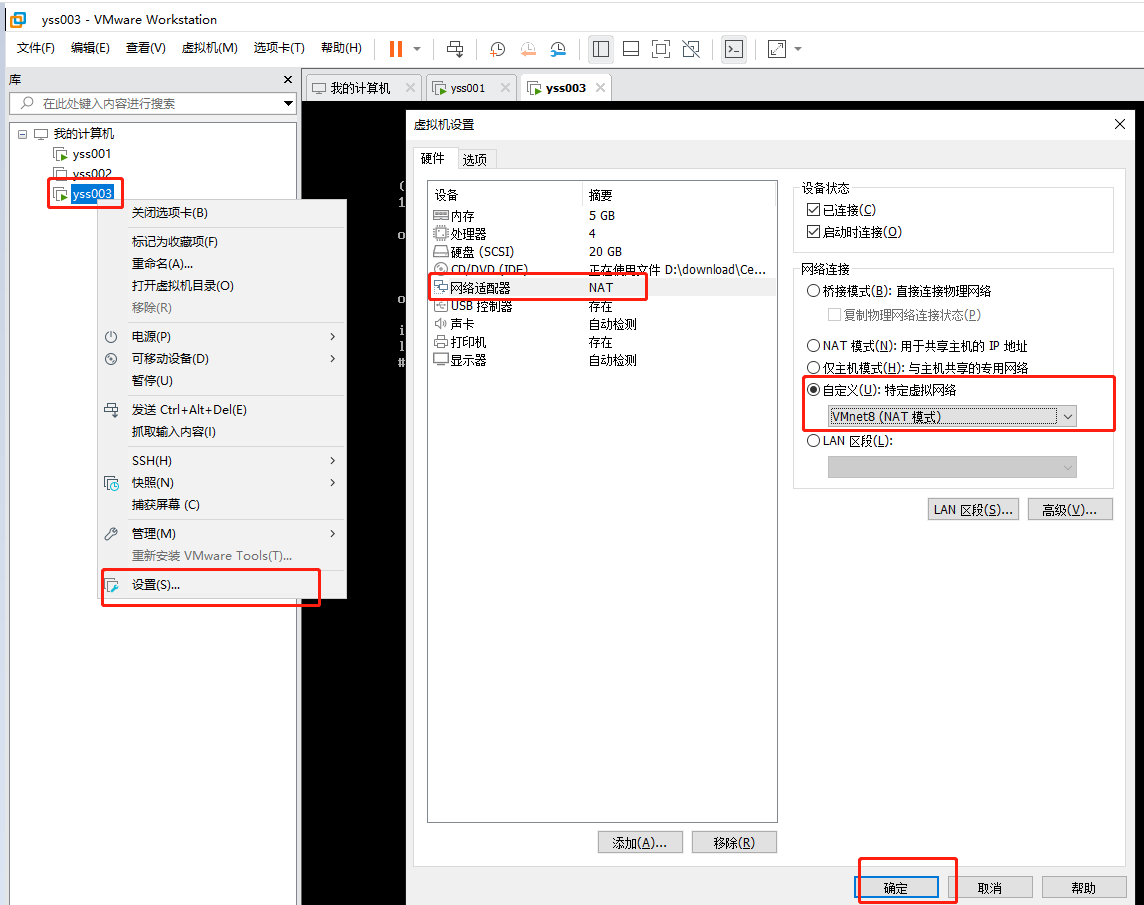Select 自定义(U) radio button
Screen dimensions: 1144x905
813,390
